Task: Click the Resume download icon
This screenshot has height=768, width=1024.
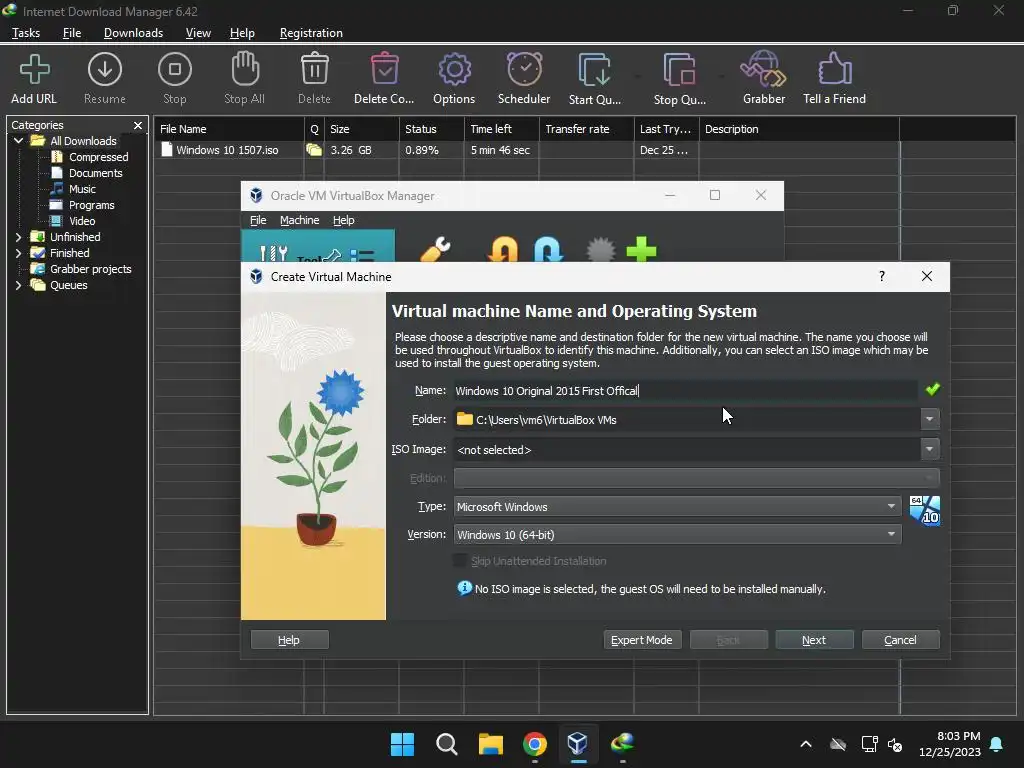Action: (x=104, y=69)
